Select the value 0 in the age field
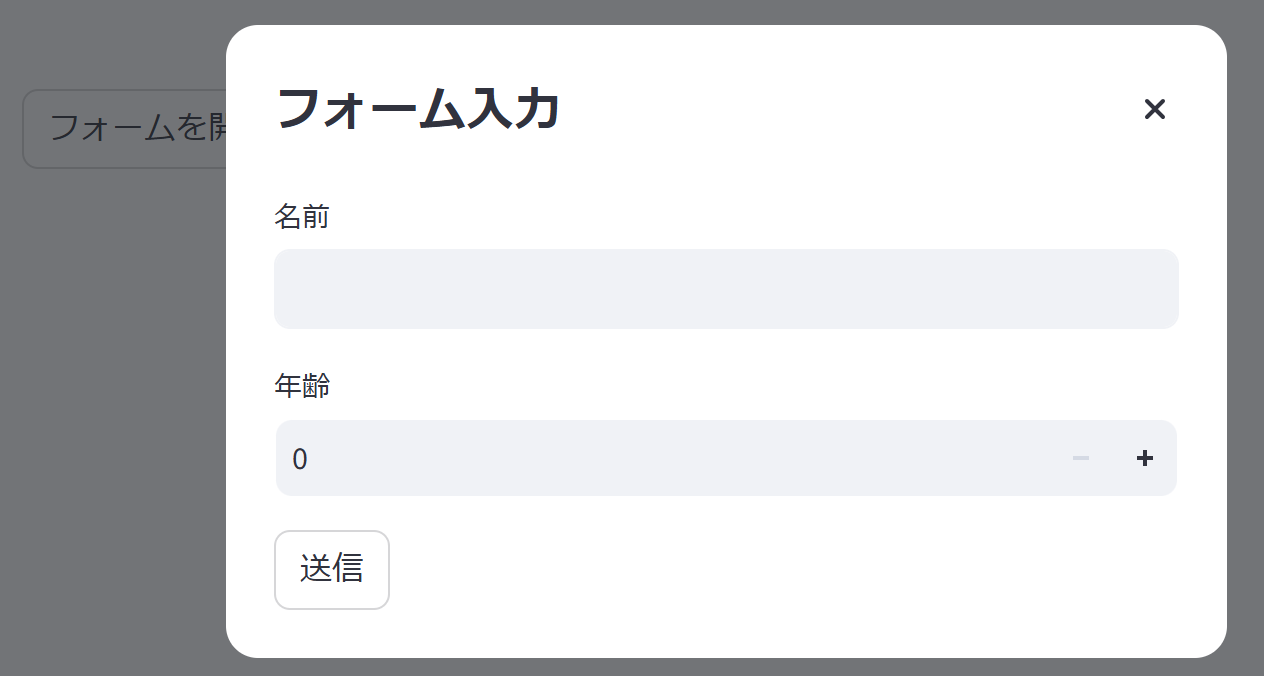 [x=300, y=459]
